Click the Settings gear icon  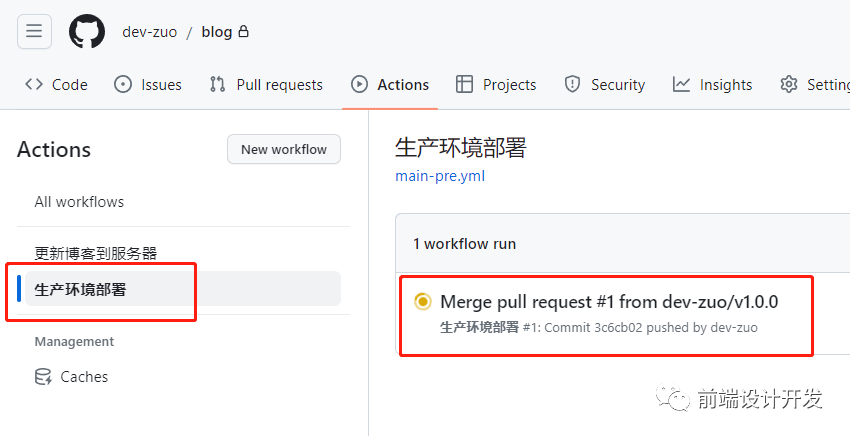pyautogui.click(x=789, y=85)
